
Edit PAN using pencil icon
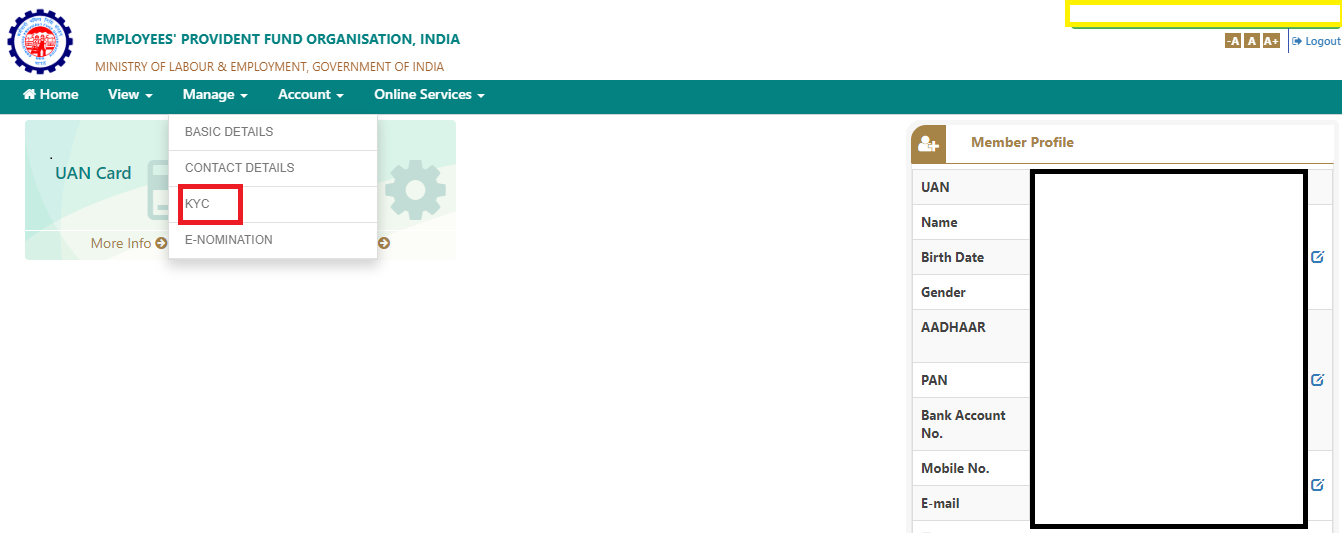pos(1317,380)
